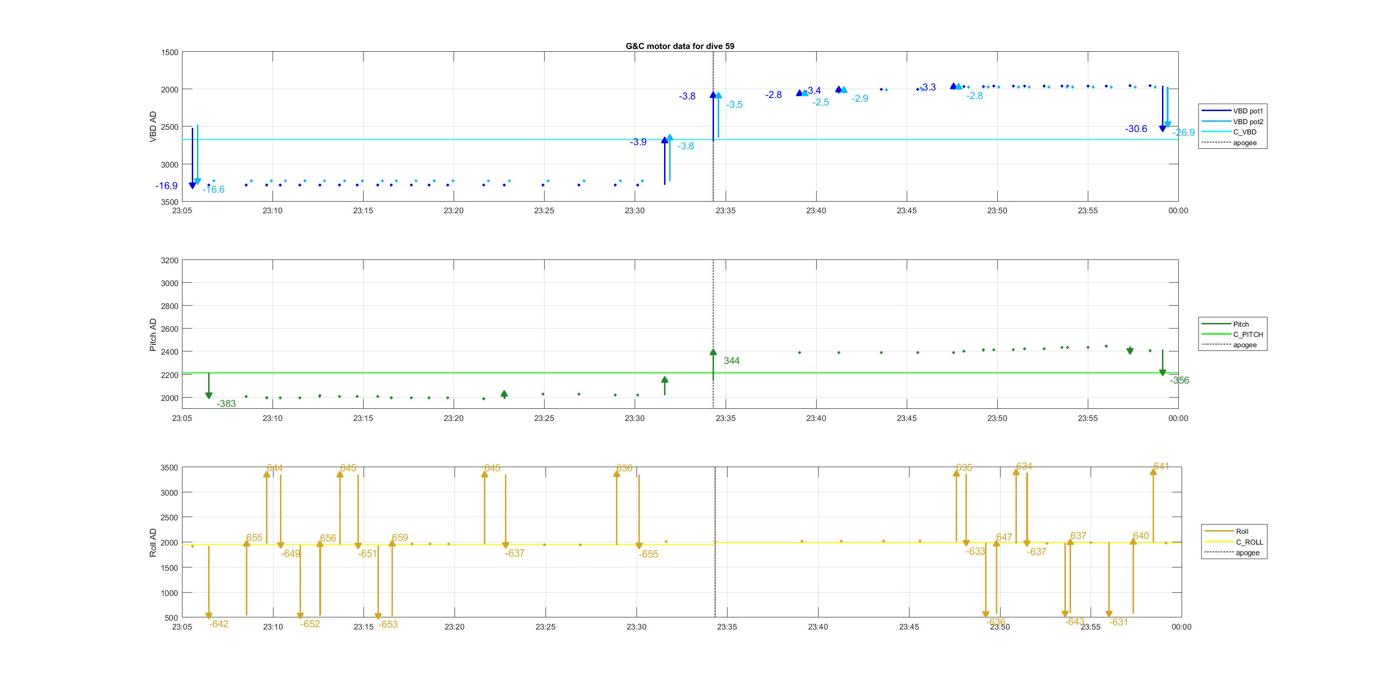This screenshot has width=1400, height=693.
Task: Select the '656' roll data label
Action: tap(328, 538)
